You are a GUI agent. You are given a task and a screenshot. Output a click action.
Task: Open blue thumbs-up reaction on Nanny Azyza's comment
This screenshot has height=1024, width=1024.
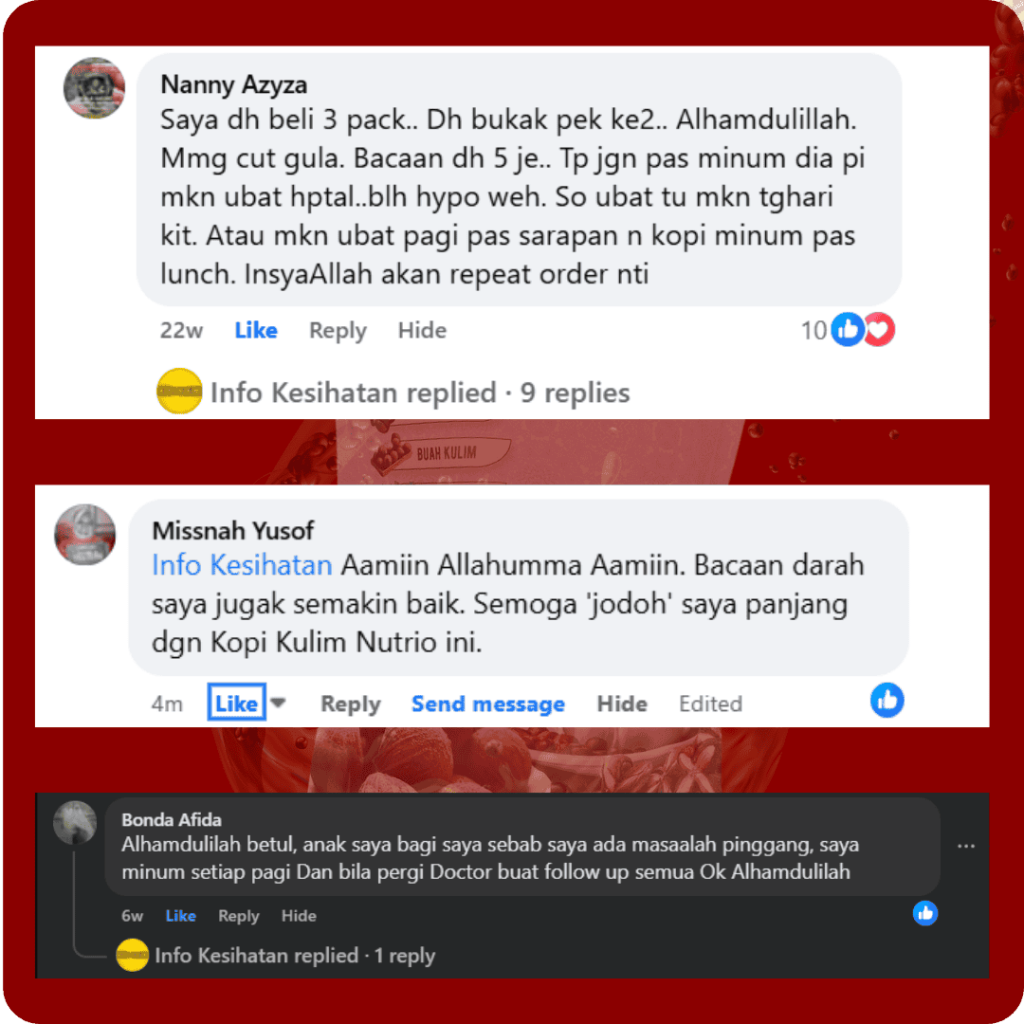click(847, 330)
